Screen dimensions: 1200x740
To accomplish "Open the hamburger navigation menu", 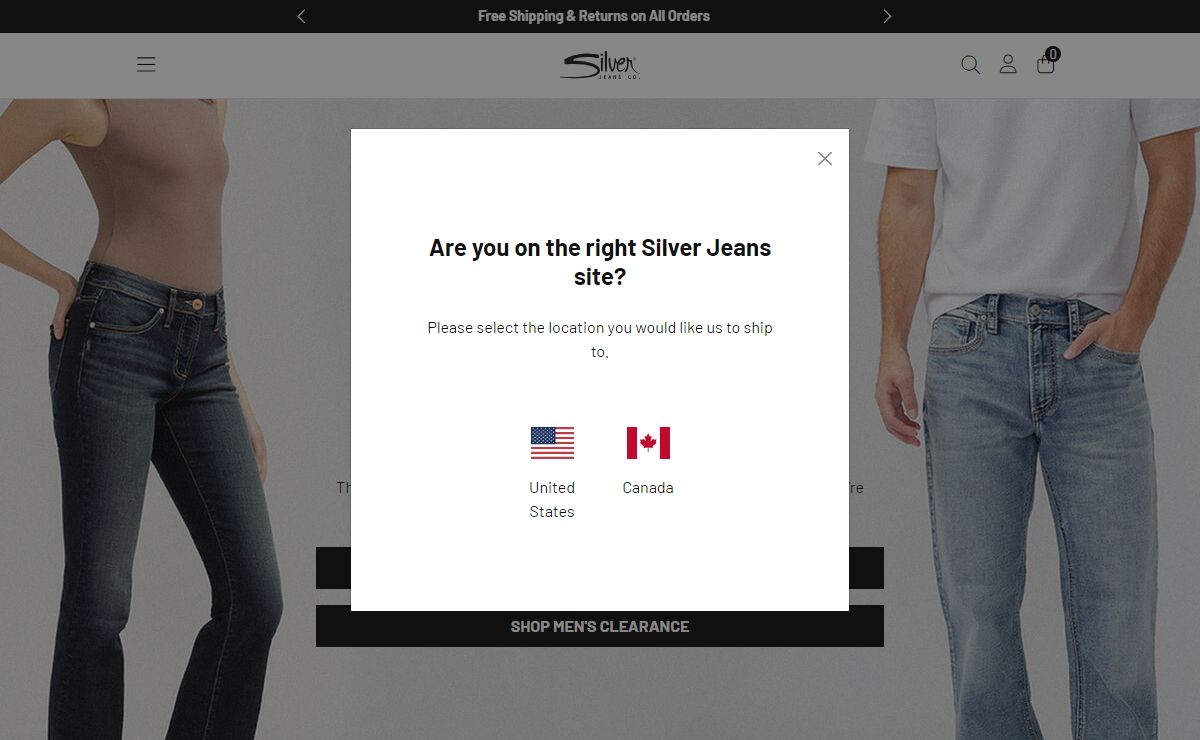I will (146, 65).
